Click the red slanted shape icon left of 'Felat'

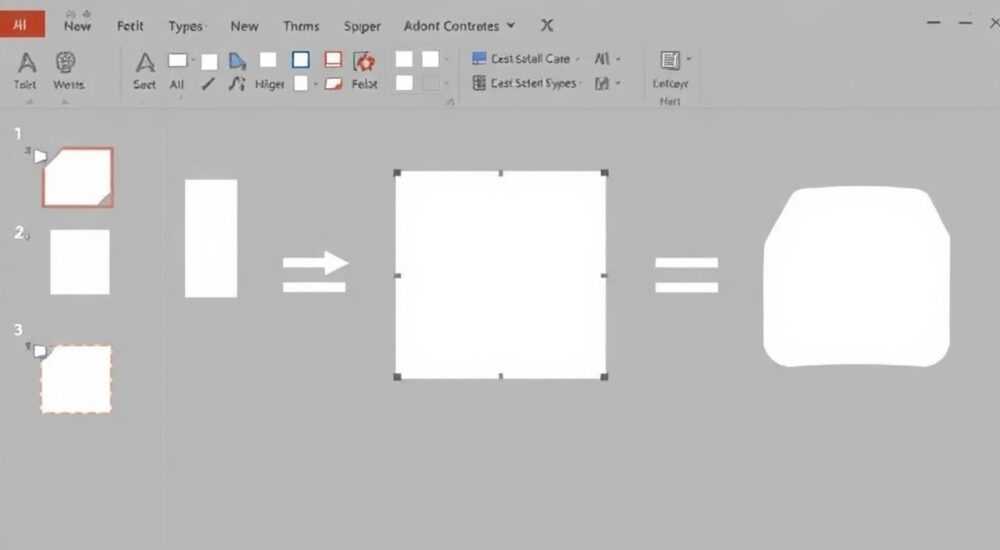coord(333,84)
